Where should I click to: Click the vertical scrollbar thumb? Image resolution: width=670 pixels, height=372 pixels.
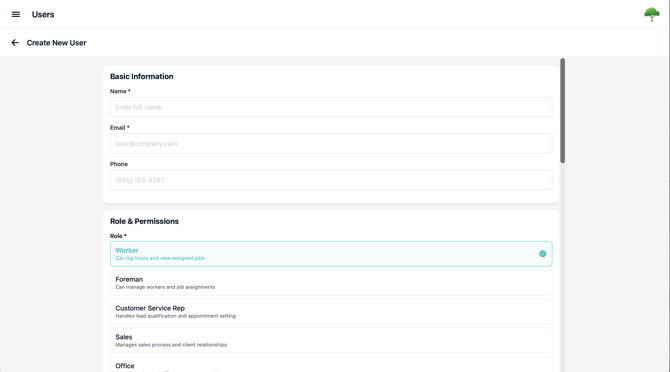pos(563,111)
